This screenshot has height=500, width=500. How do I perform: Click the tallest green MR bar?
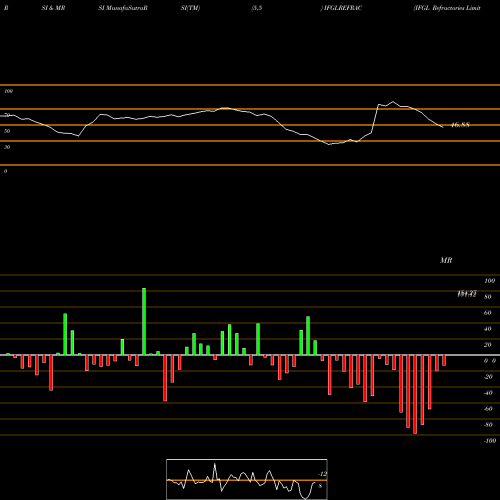point(144,321)
